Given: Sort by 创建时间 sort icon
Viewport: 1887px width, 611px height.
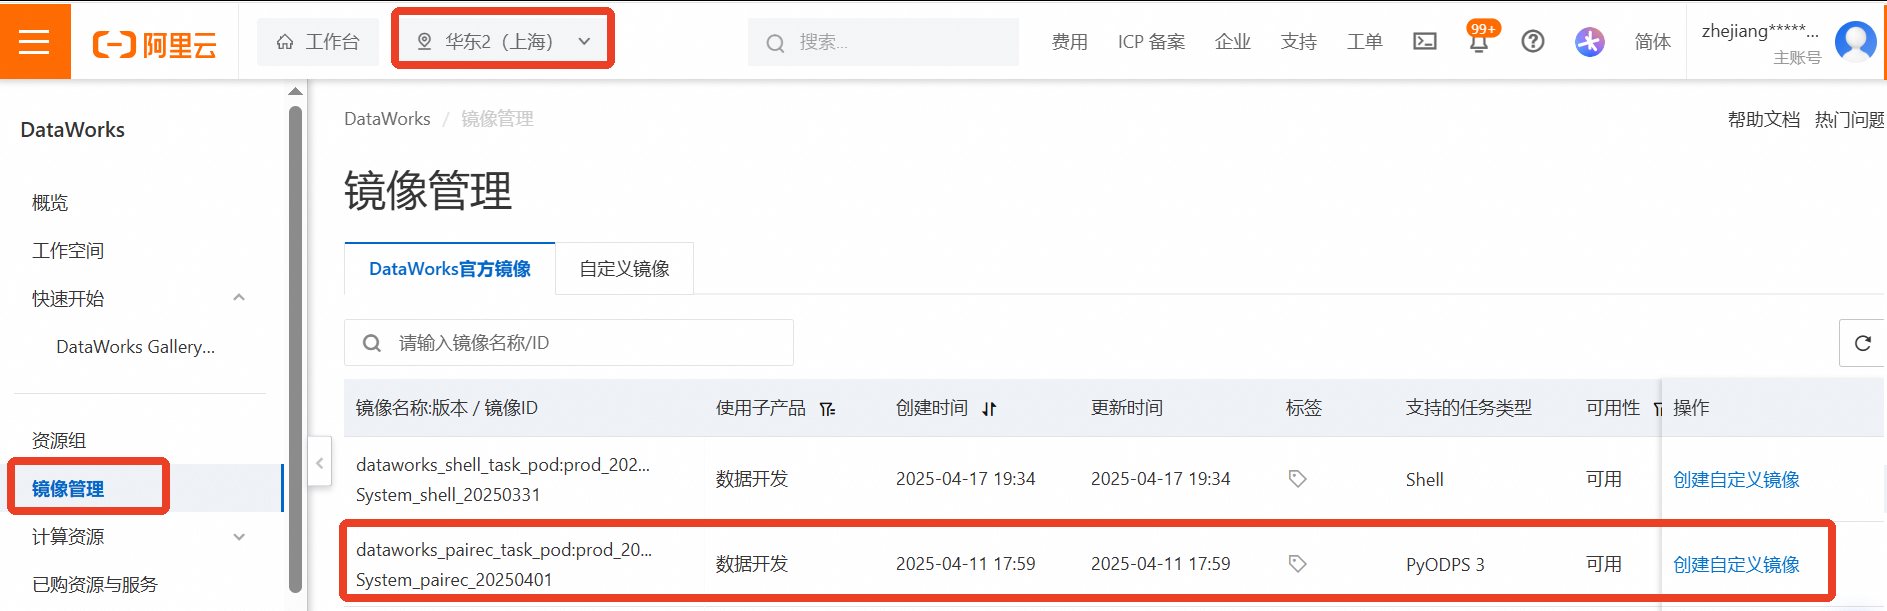Looking at the screenshot, I should click(x=989, y=408).
